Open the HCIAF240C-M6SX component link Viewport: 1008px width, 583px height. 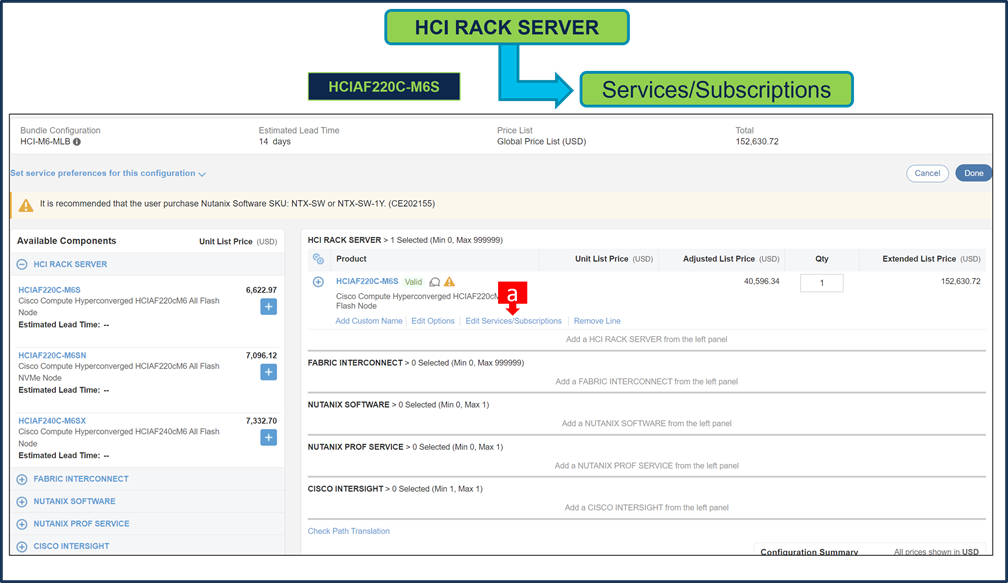(52, 421)
